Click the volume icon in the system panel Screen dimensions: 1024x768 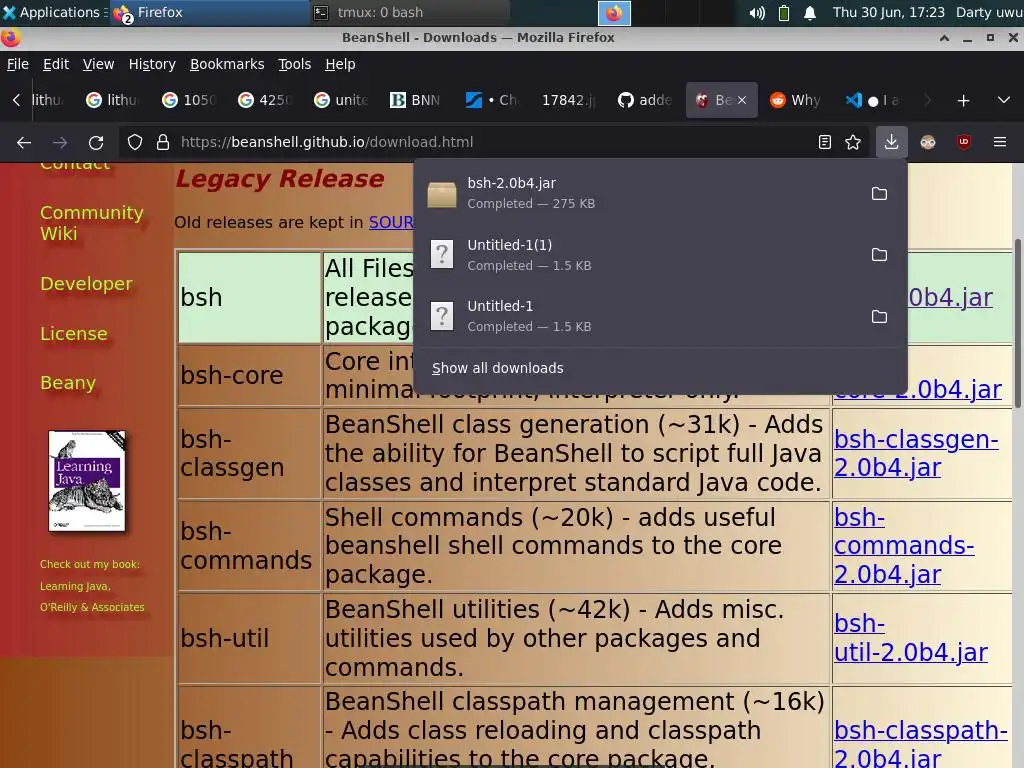pos(757,12)
